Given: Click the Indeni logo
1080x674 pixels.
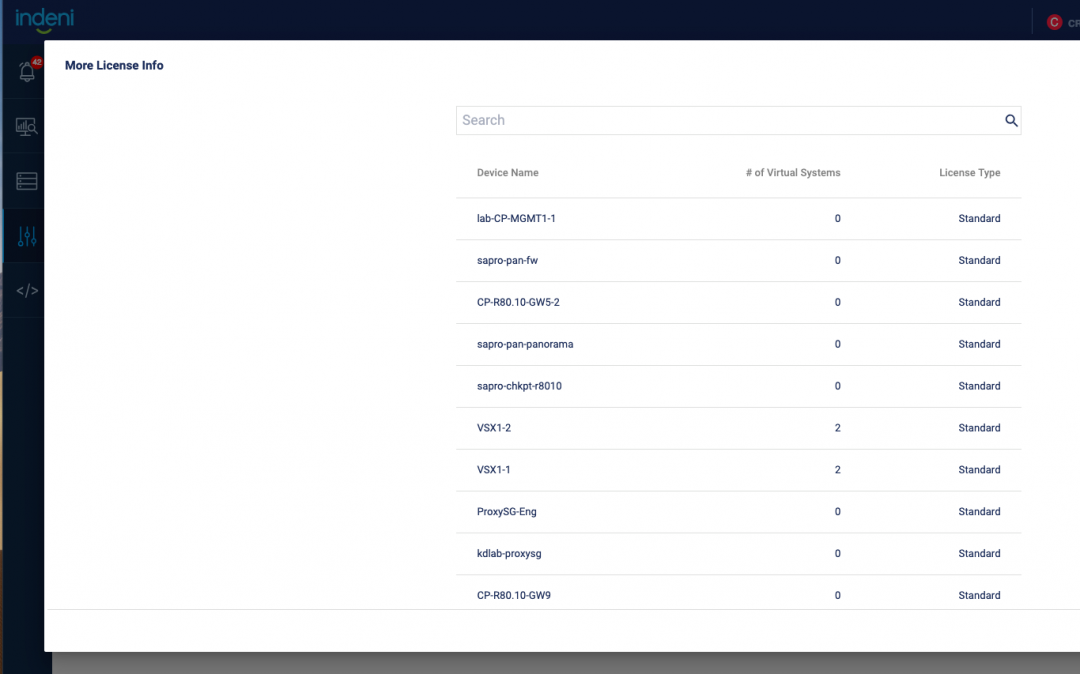Looking at the screenshot, I should tap(44, 19).
